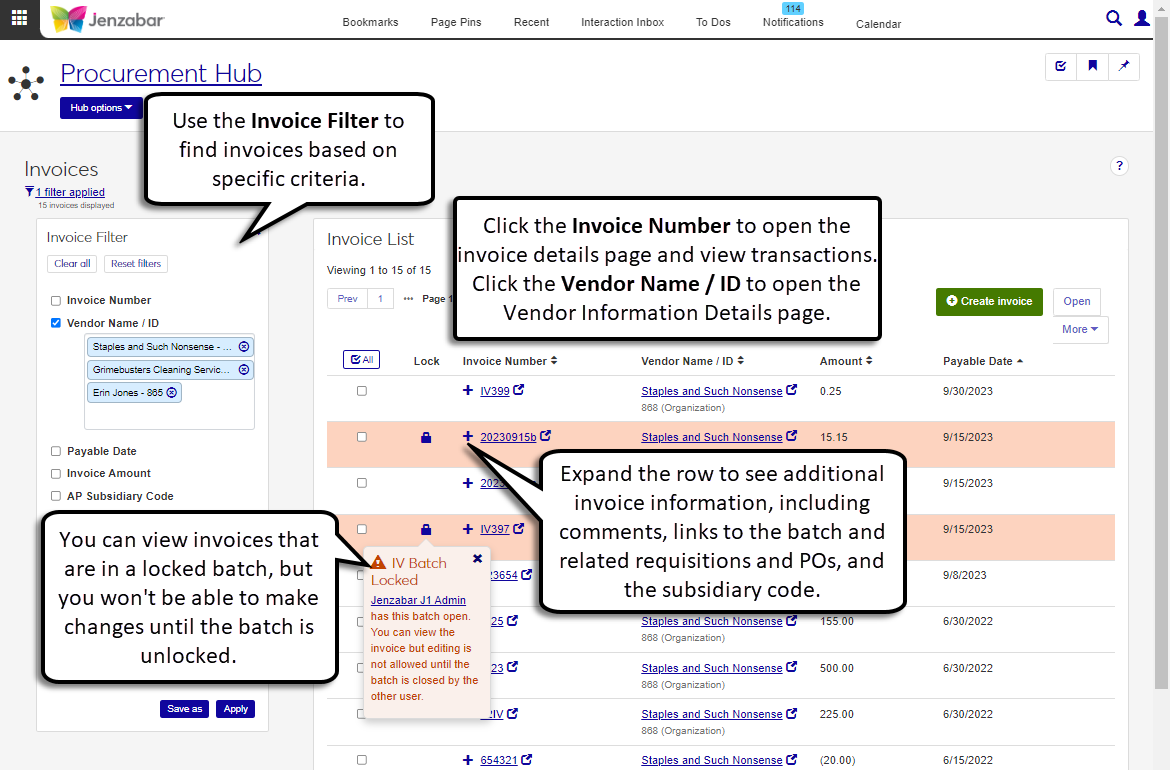Viewport: 1170px width, 770px height.
Task: Open vendor external link icon in 500.00 row
Action: (x=792, y=667)
